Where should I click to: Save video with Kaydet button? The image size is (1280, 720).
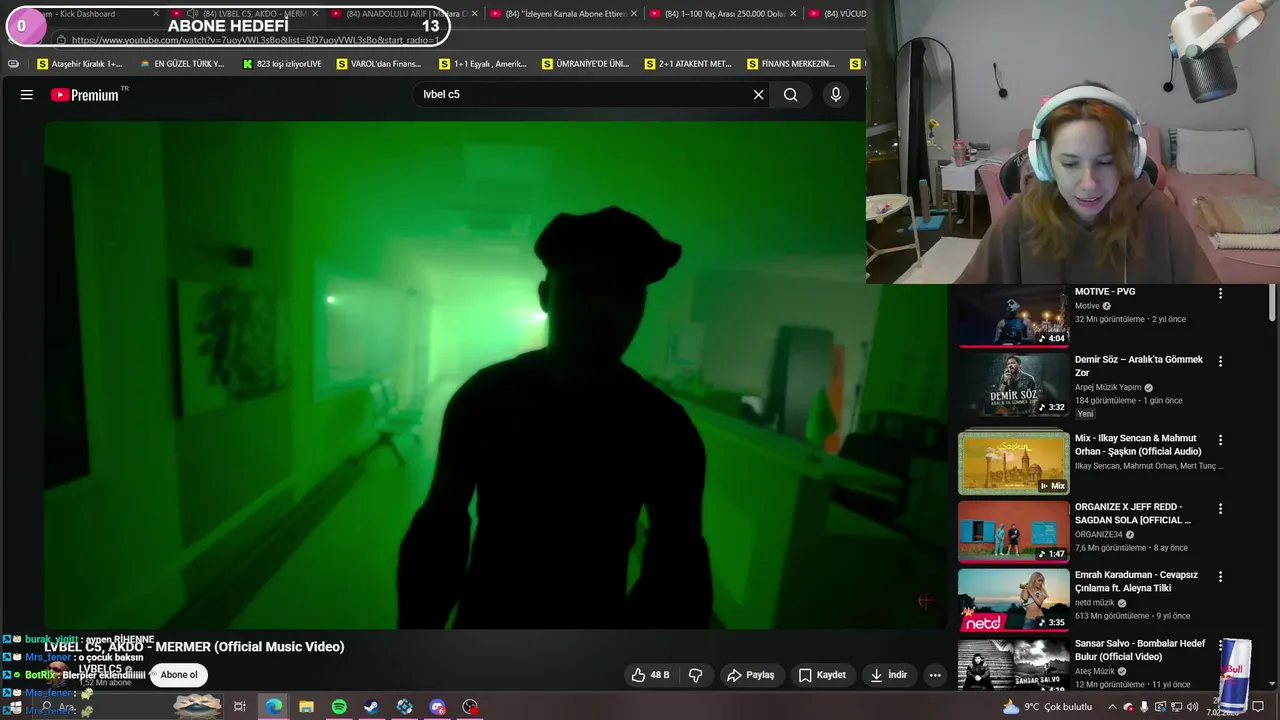(x=822, y=675)
